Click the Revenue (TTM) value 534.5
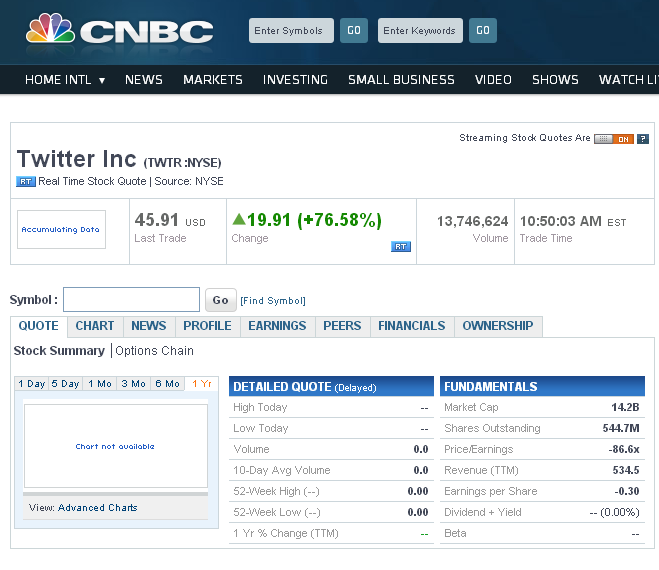The width and height of the screenshot is (659, 570). tap(626, 470)
